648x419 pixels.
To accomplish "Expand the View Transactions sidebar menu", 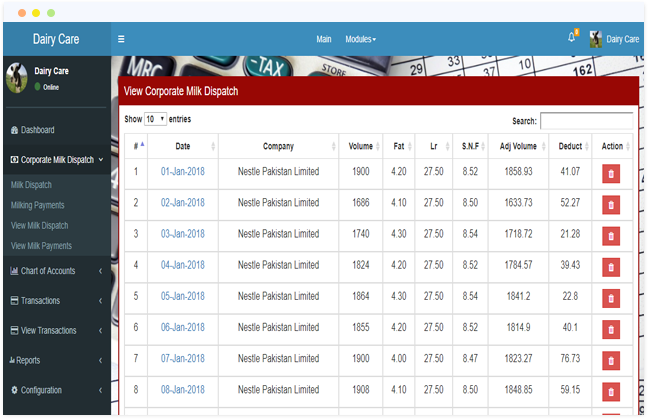I will pyautogui.click(x=57, y=331).
